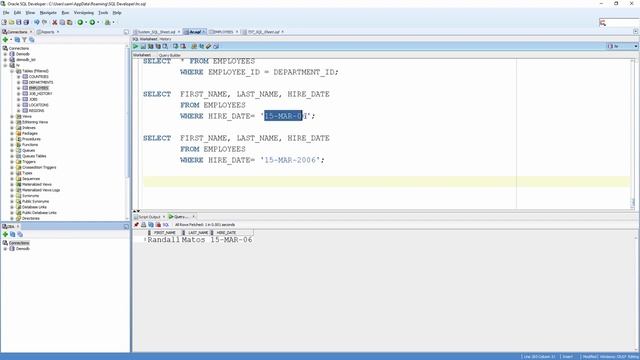Click the Open folder toolbar icon
640x360 pixels.
click(11, 22)
